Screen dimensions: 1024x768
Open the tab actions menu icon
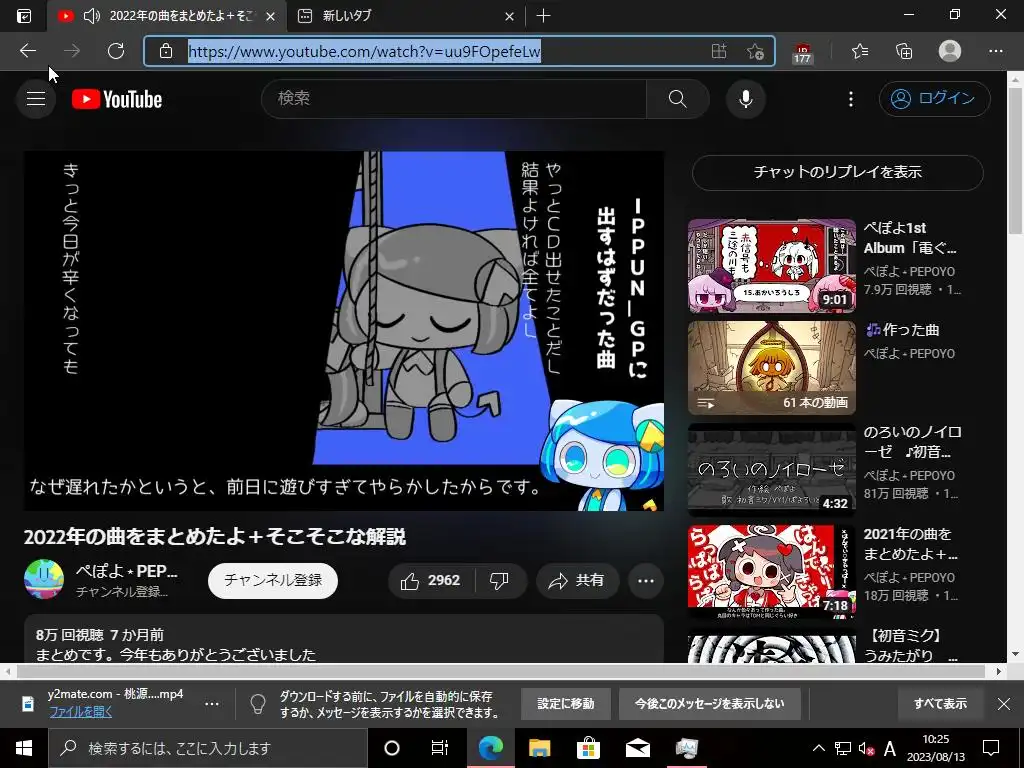[24, 16]
